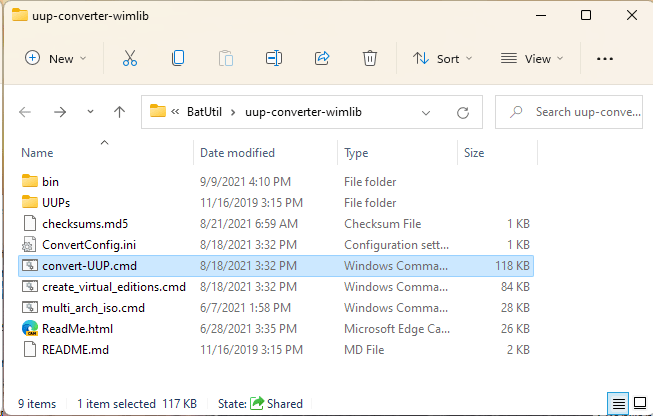Go up one folder level arrow
Image resolution: width=653 pixels, height=416 pixels.
(119, 112)
